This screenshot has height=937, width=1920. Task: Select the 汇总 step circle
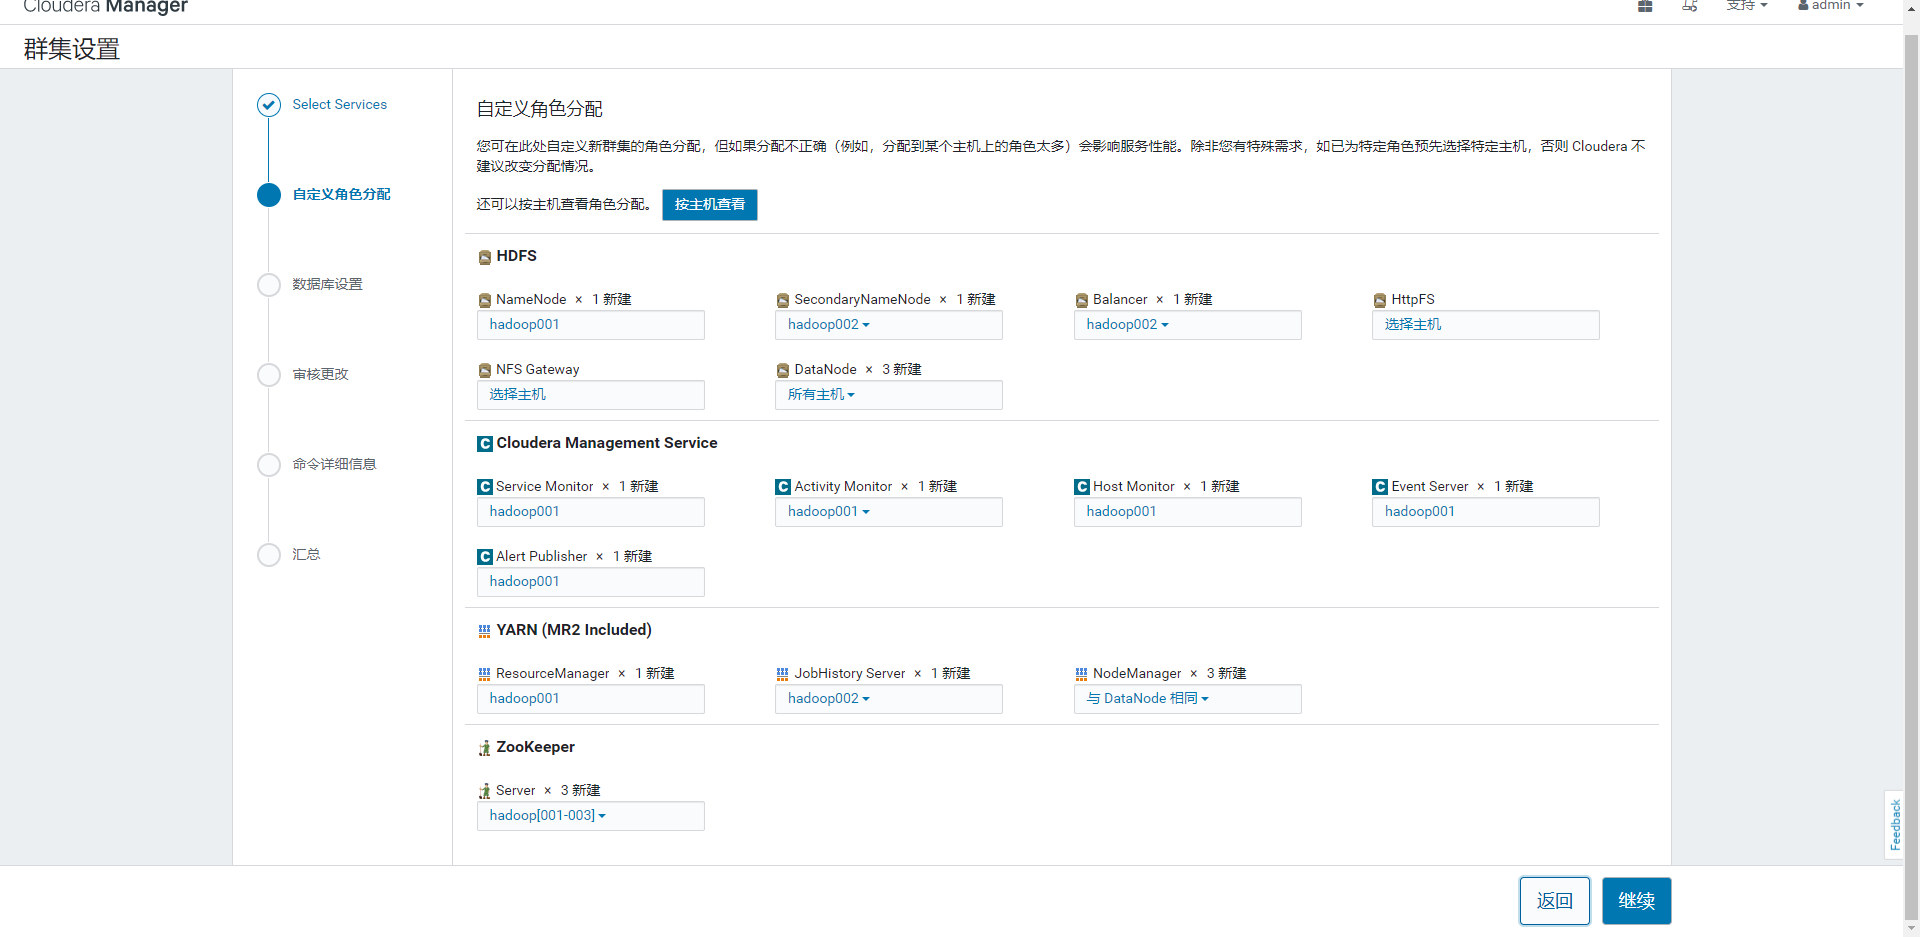point(268,555)
